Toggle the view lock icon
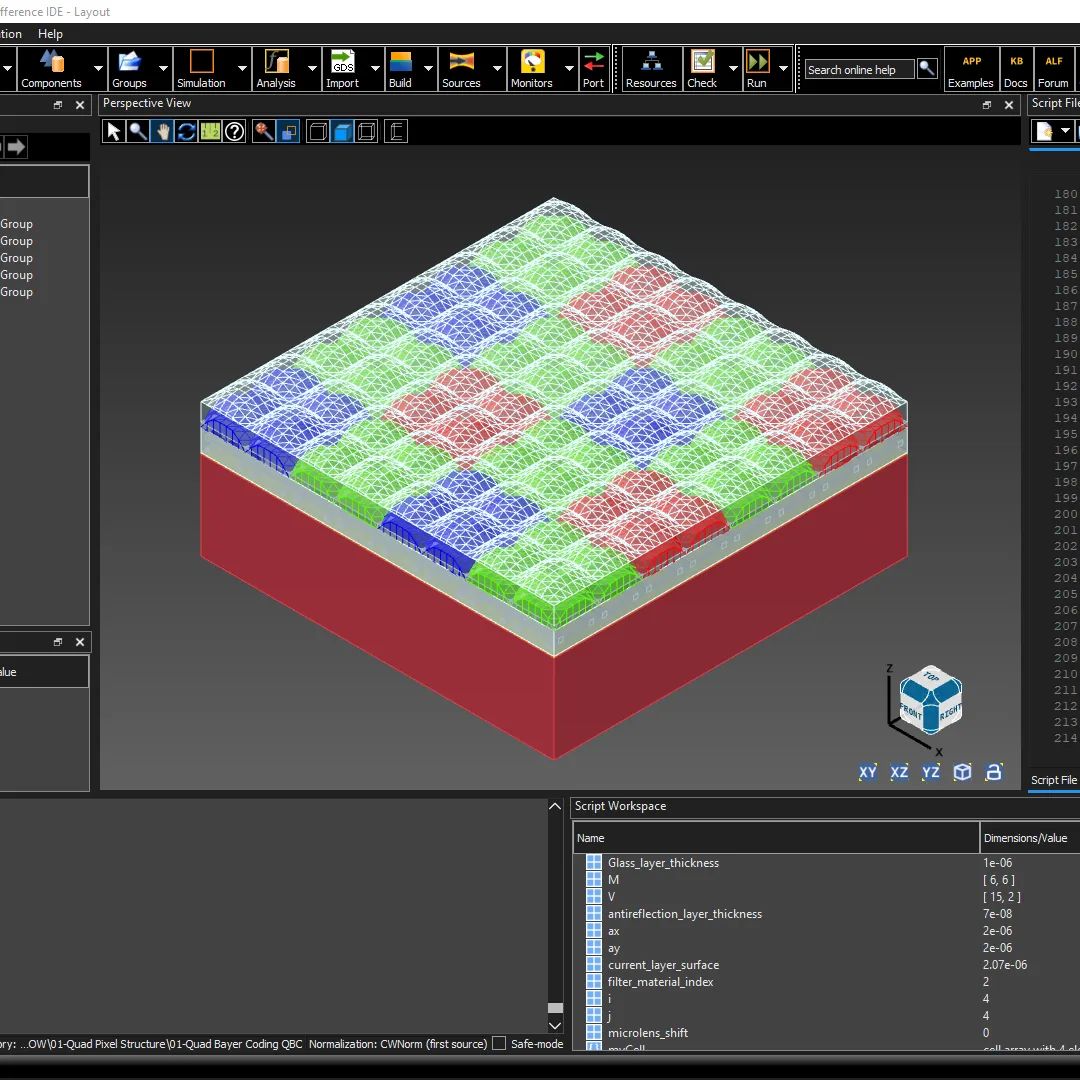Viewport: 1080px width, 1080px height. (993, 772)
